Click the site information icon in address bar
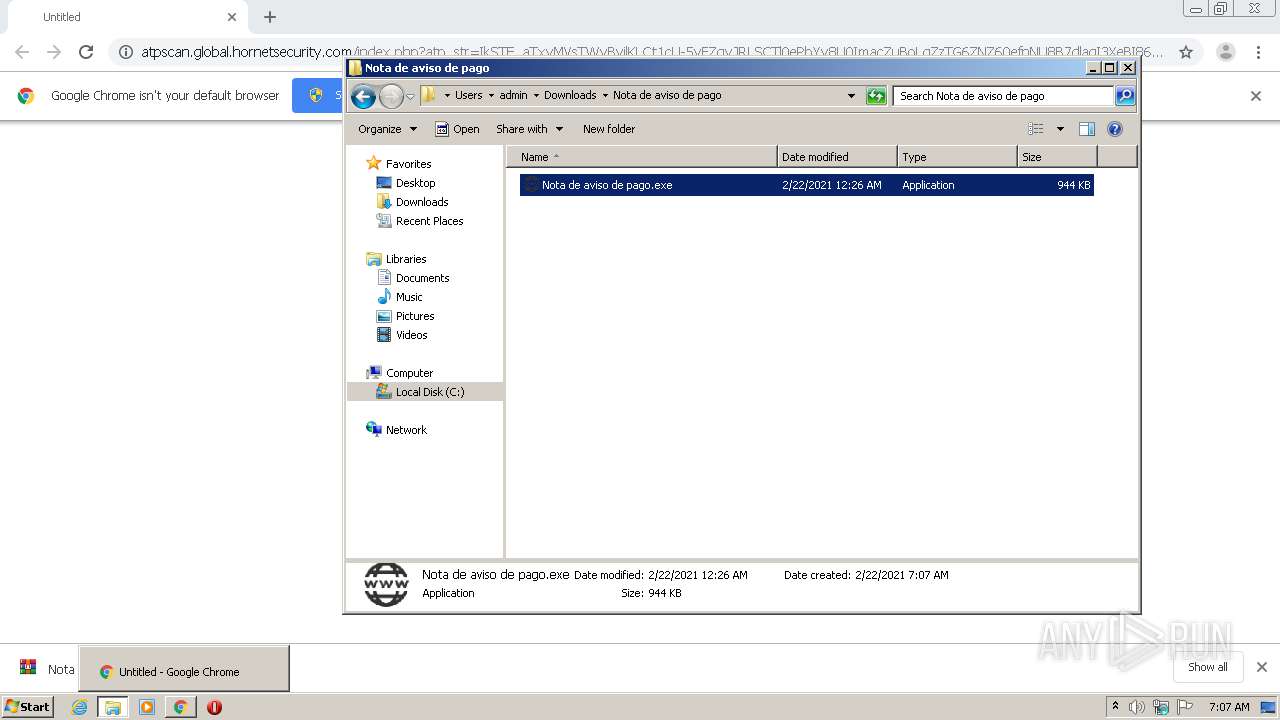The width and height of the screenshot is (1280, 720). 125,52
